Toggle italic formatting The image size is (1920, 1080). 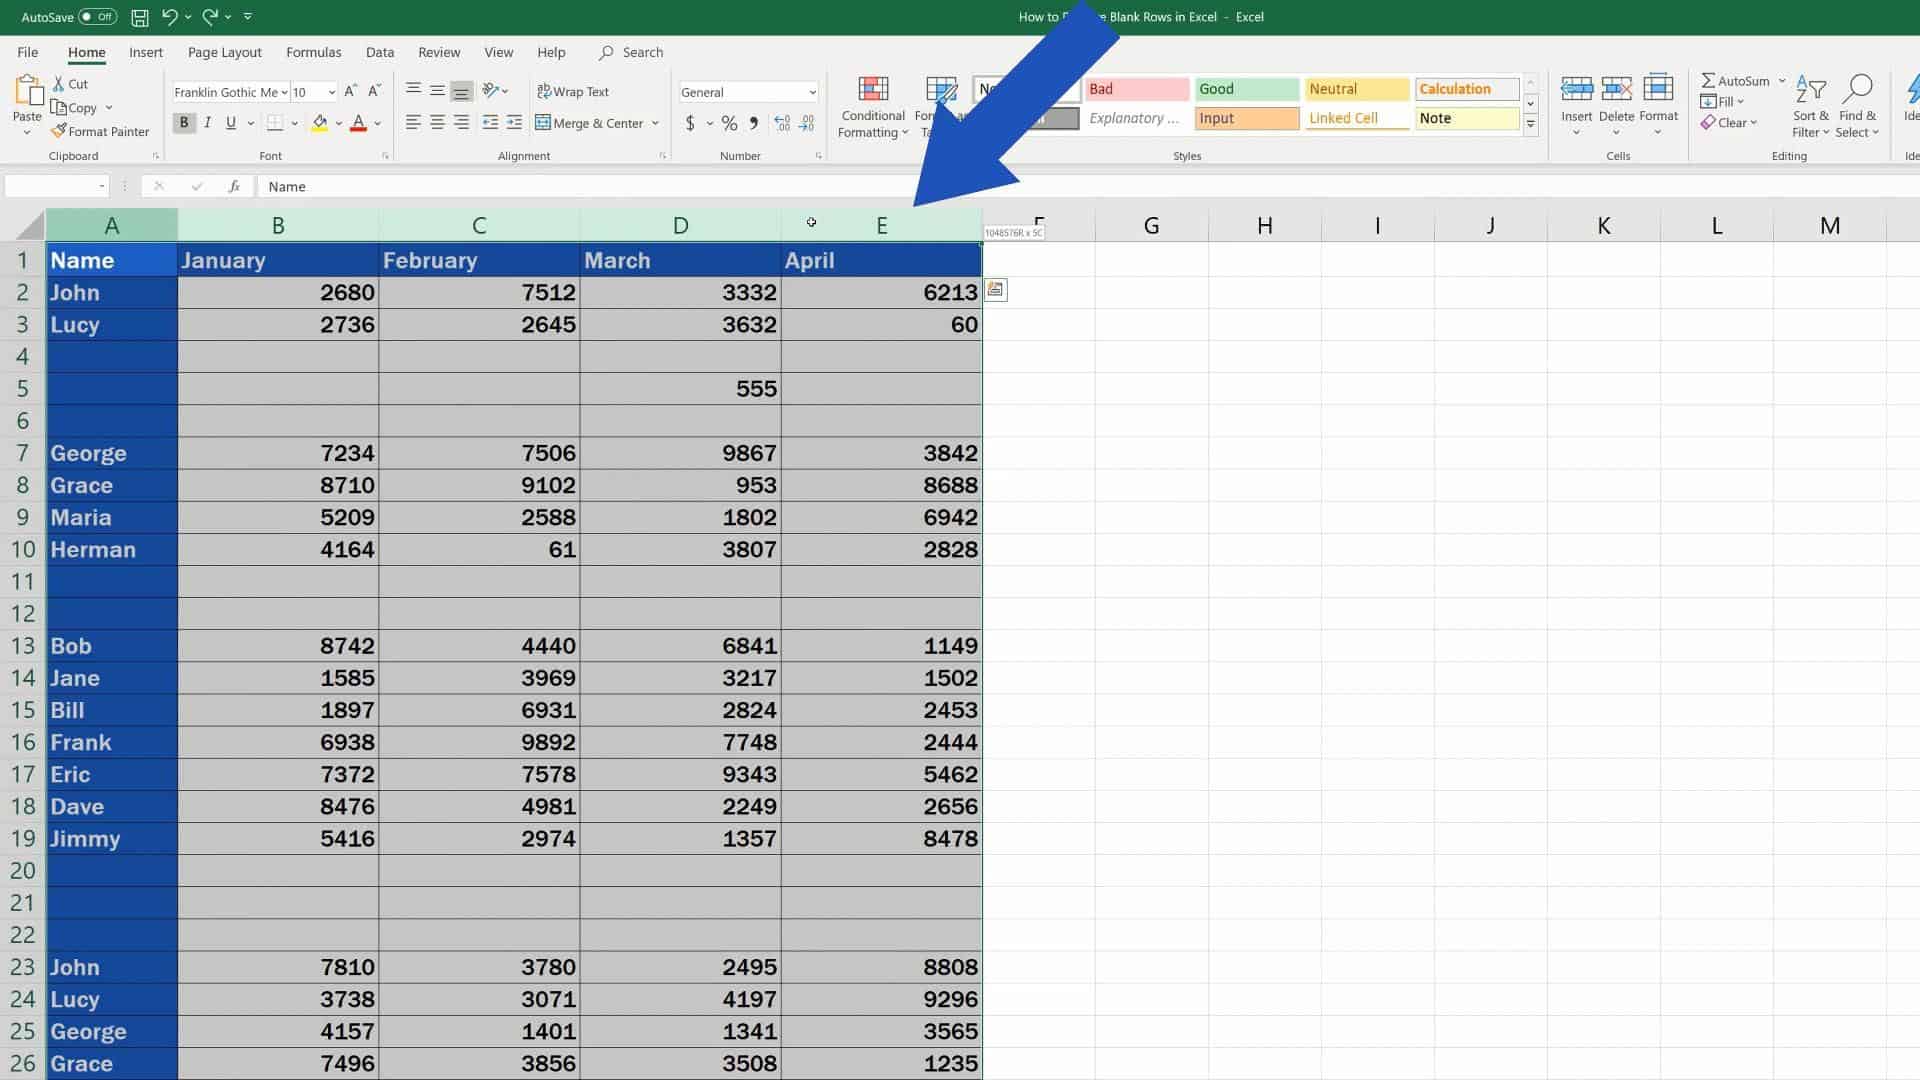pos(207,122)
